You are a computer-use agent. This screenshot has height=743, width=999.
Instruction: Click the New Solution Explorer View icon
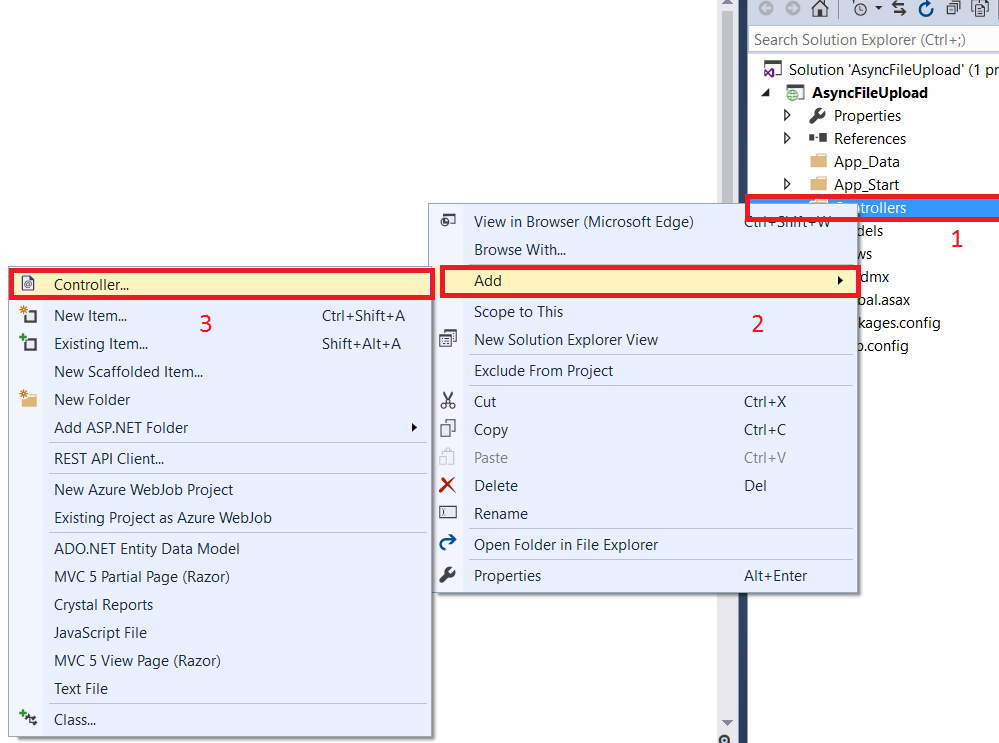tap(448, 338)
